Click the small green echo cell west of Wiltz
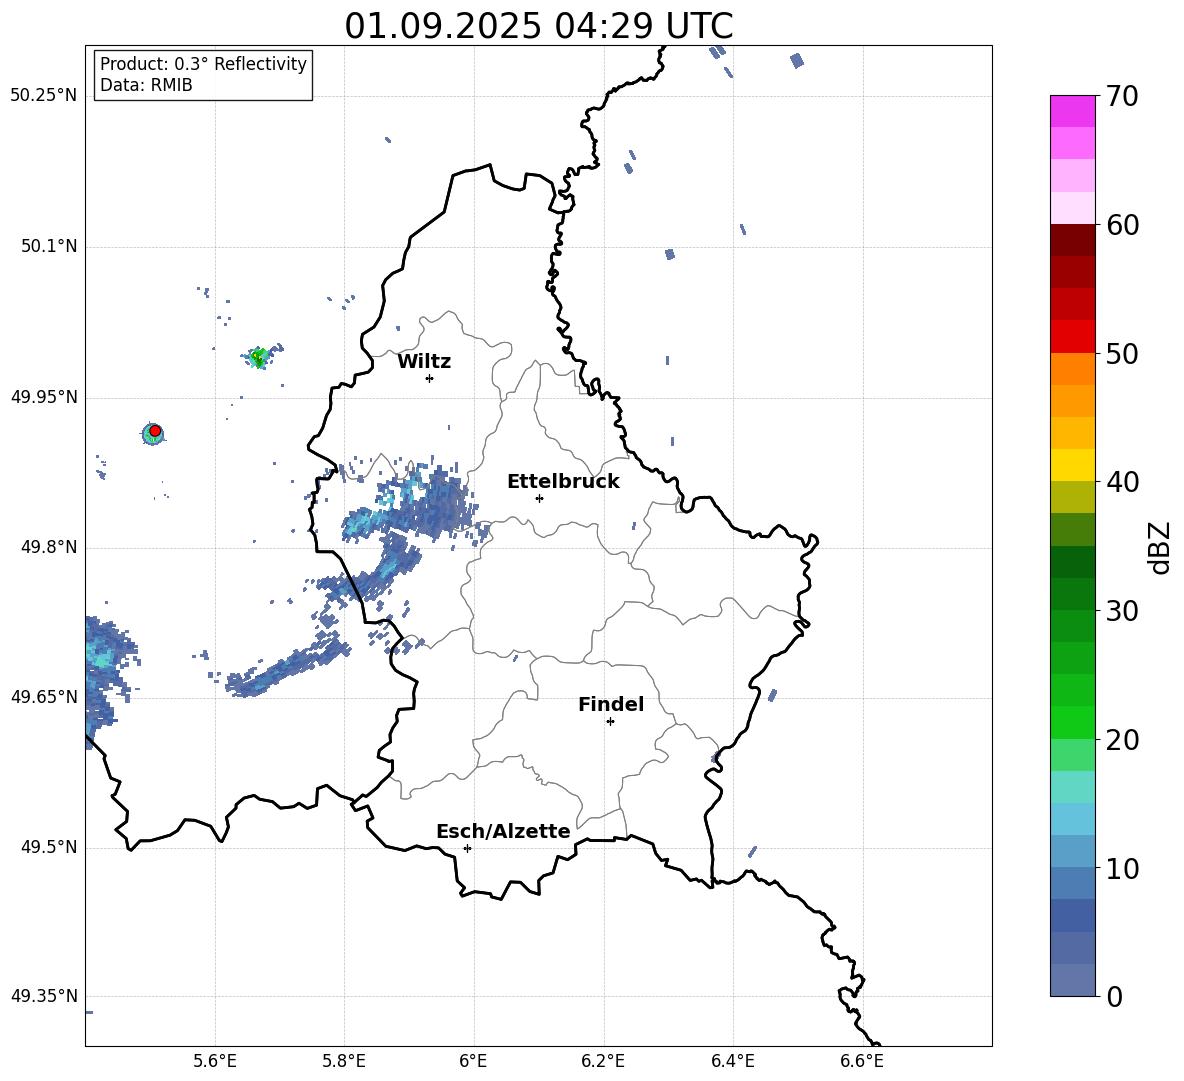 pos(259,357)
